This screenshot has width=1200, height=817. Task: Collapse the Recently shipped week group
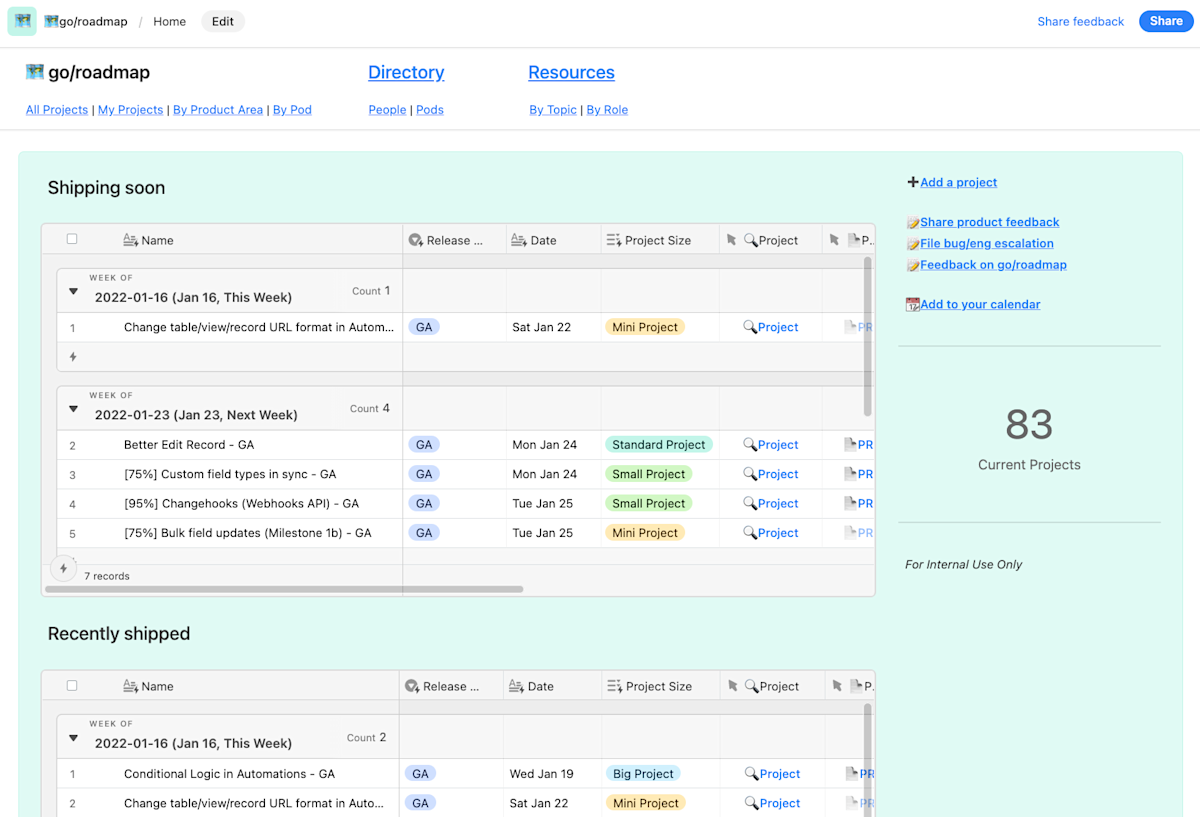72,737
